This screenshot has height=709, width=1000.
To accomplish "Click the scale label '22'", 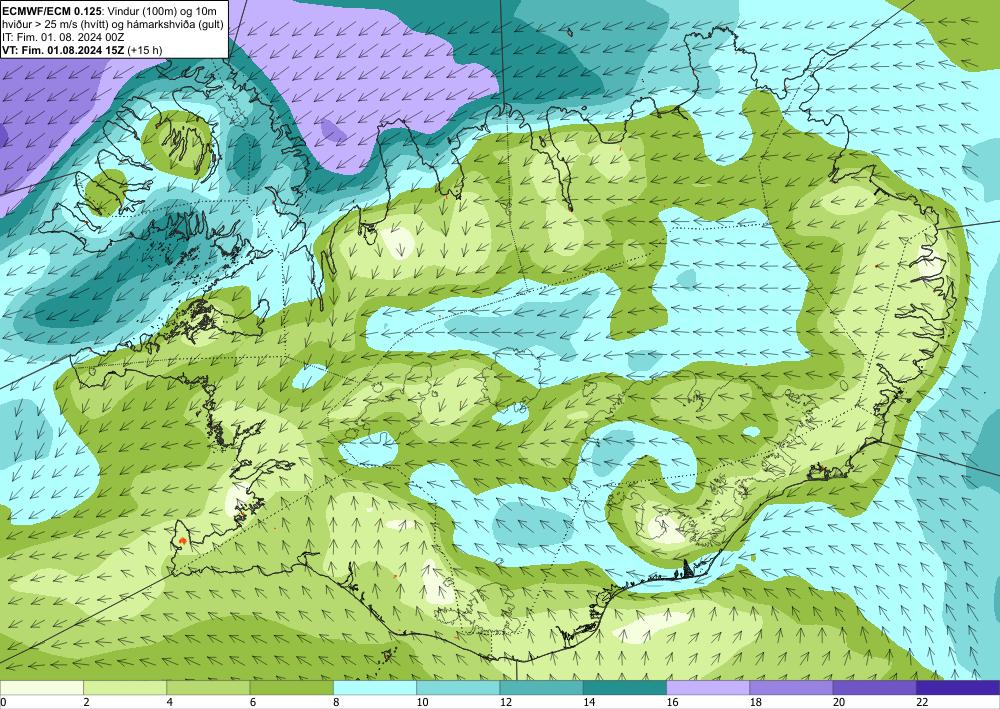I will pyautogui.click(x=922, y=702).
